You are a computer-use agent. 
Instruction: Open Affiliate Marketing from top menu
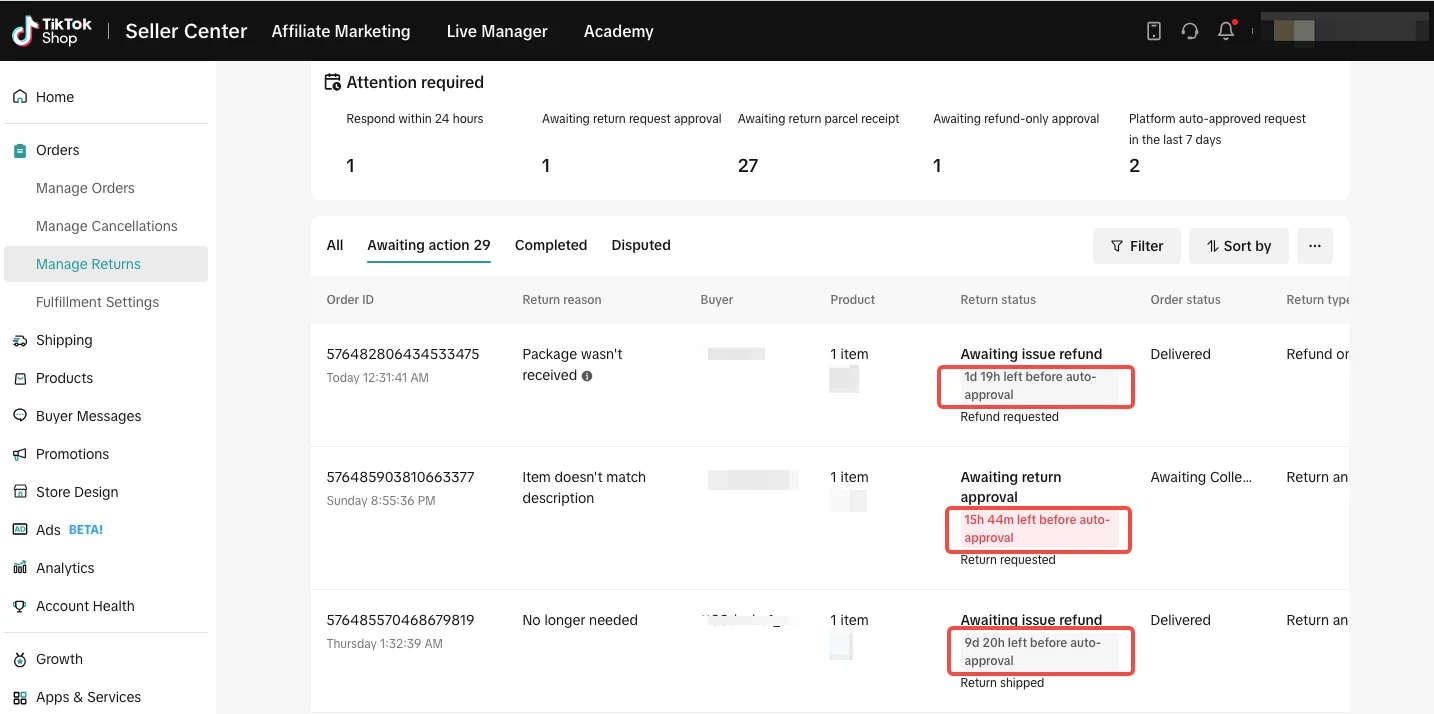(340, 31)
